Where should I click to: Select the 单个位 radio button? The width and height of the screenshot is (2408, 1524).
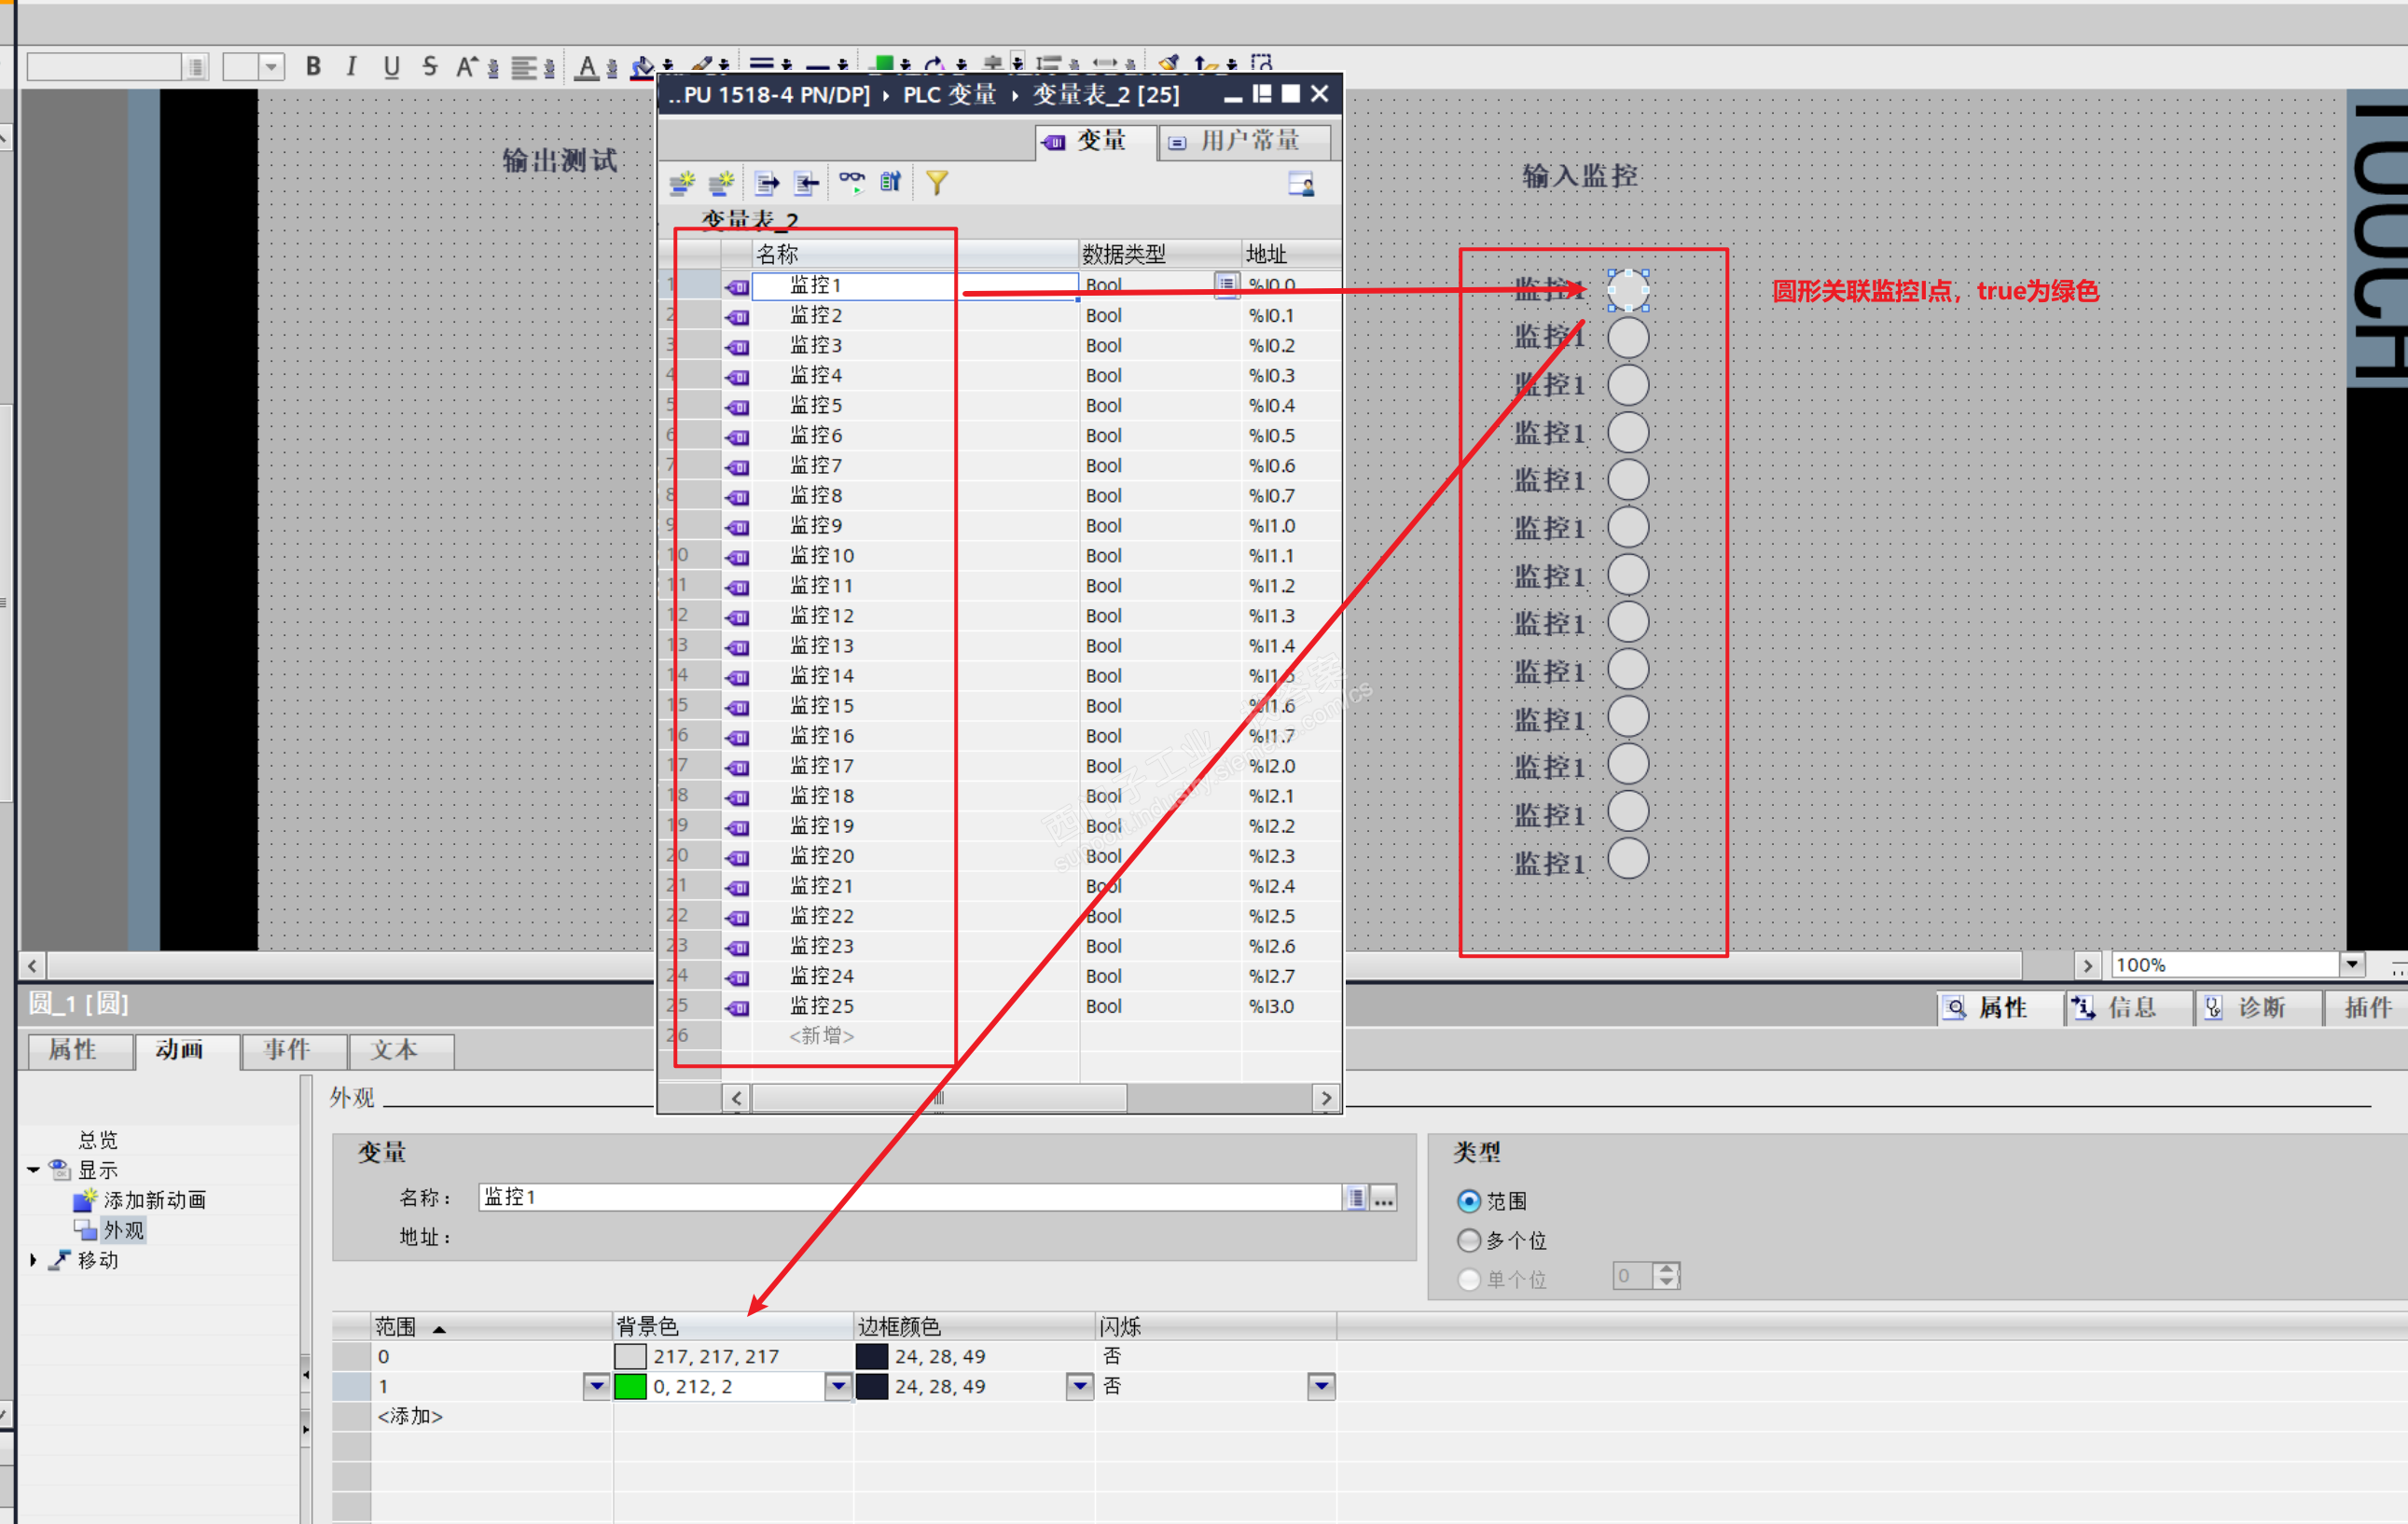(x=1468, y=1279)
